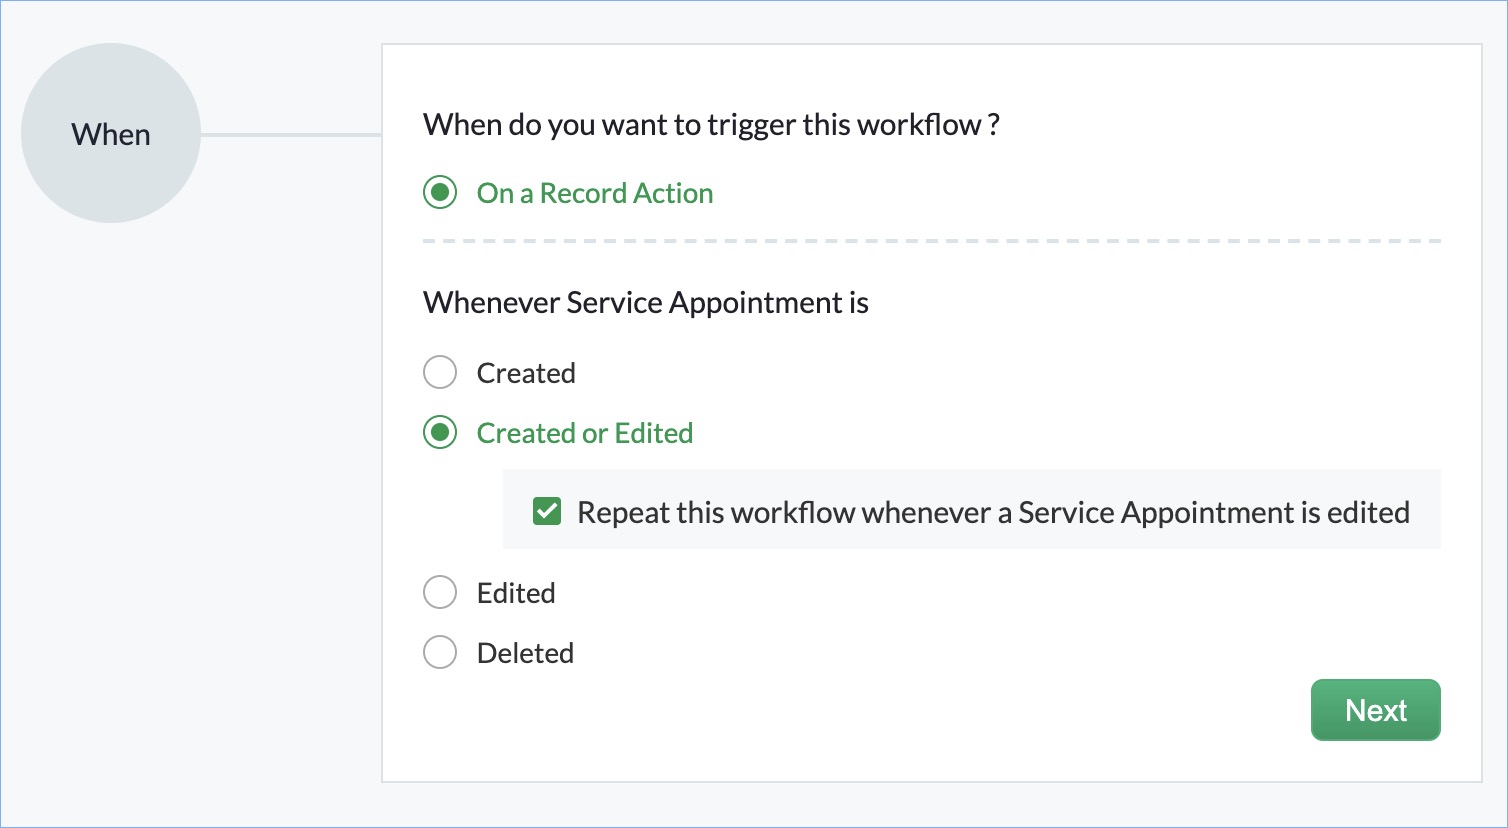
Task: Click the 'Edited' option label text
Action: point(516,593)
